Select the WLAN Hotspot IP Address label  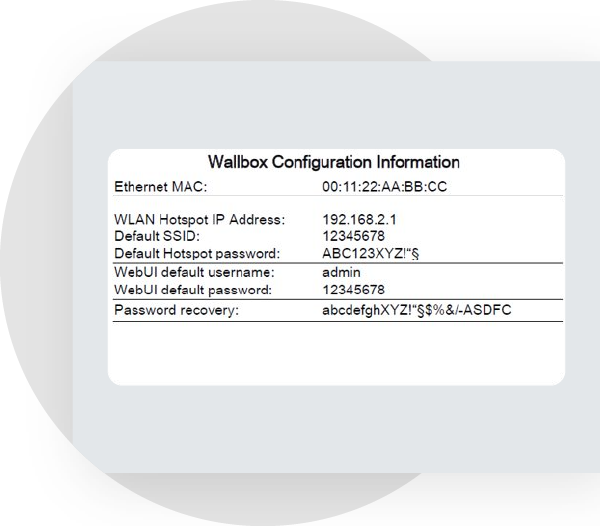[x=200, y=219]
